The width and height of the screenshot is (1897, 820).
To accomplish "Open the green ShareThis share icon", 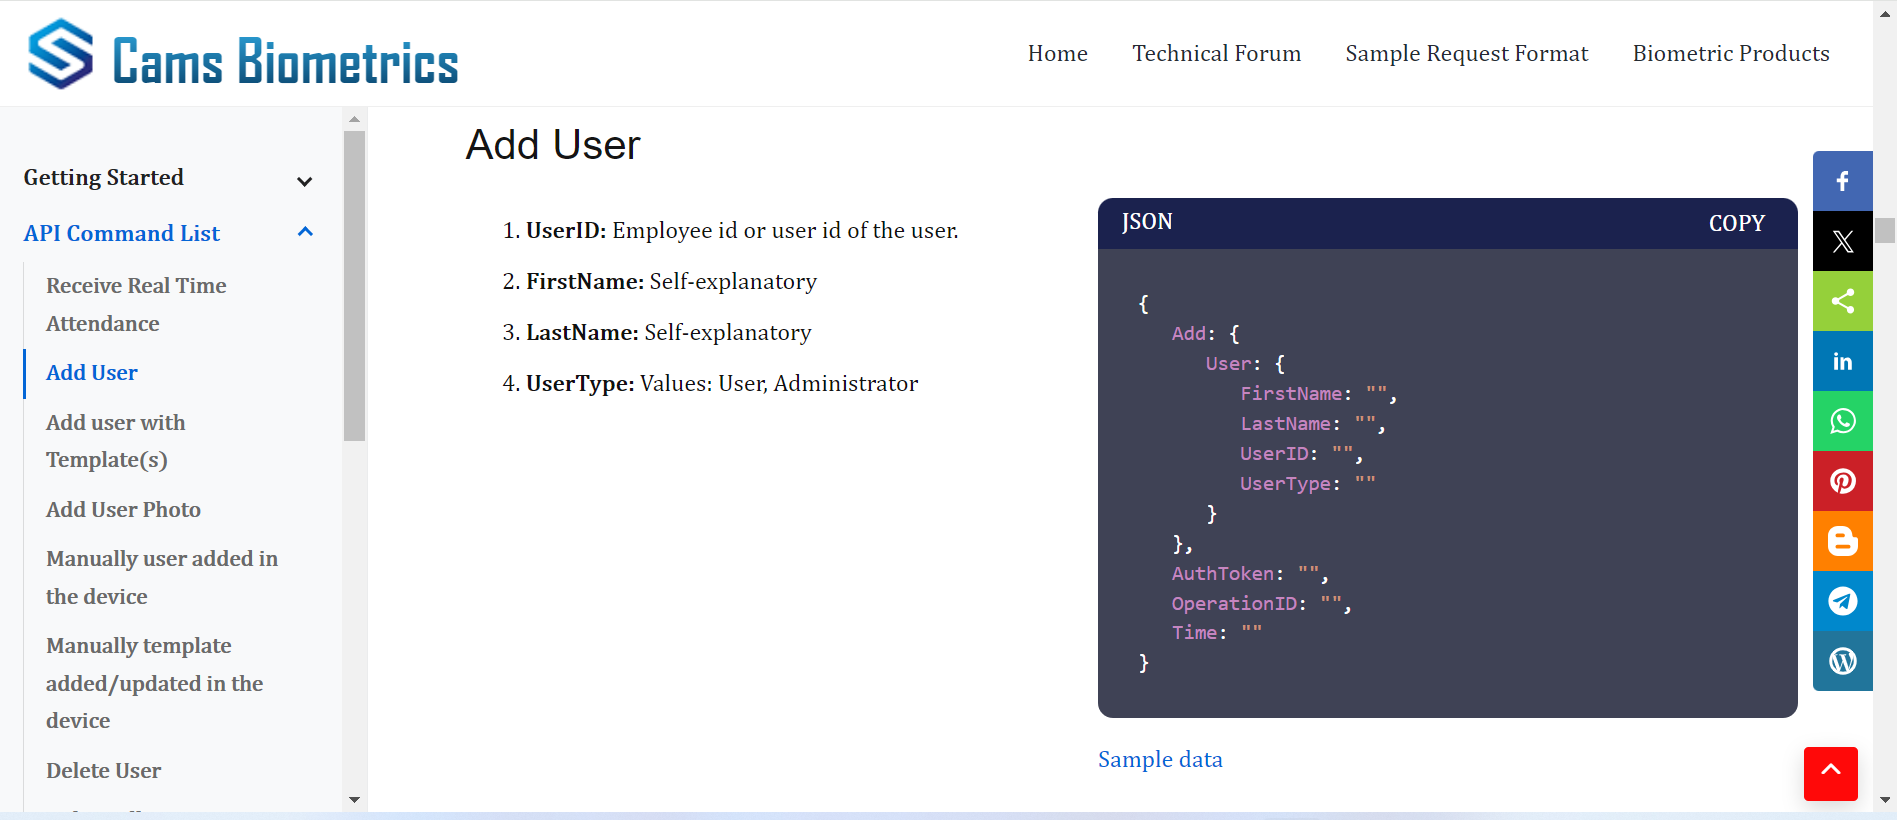I will (1842, 301).
